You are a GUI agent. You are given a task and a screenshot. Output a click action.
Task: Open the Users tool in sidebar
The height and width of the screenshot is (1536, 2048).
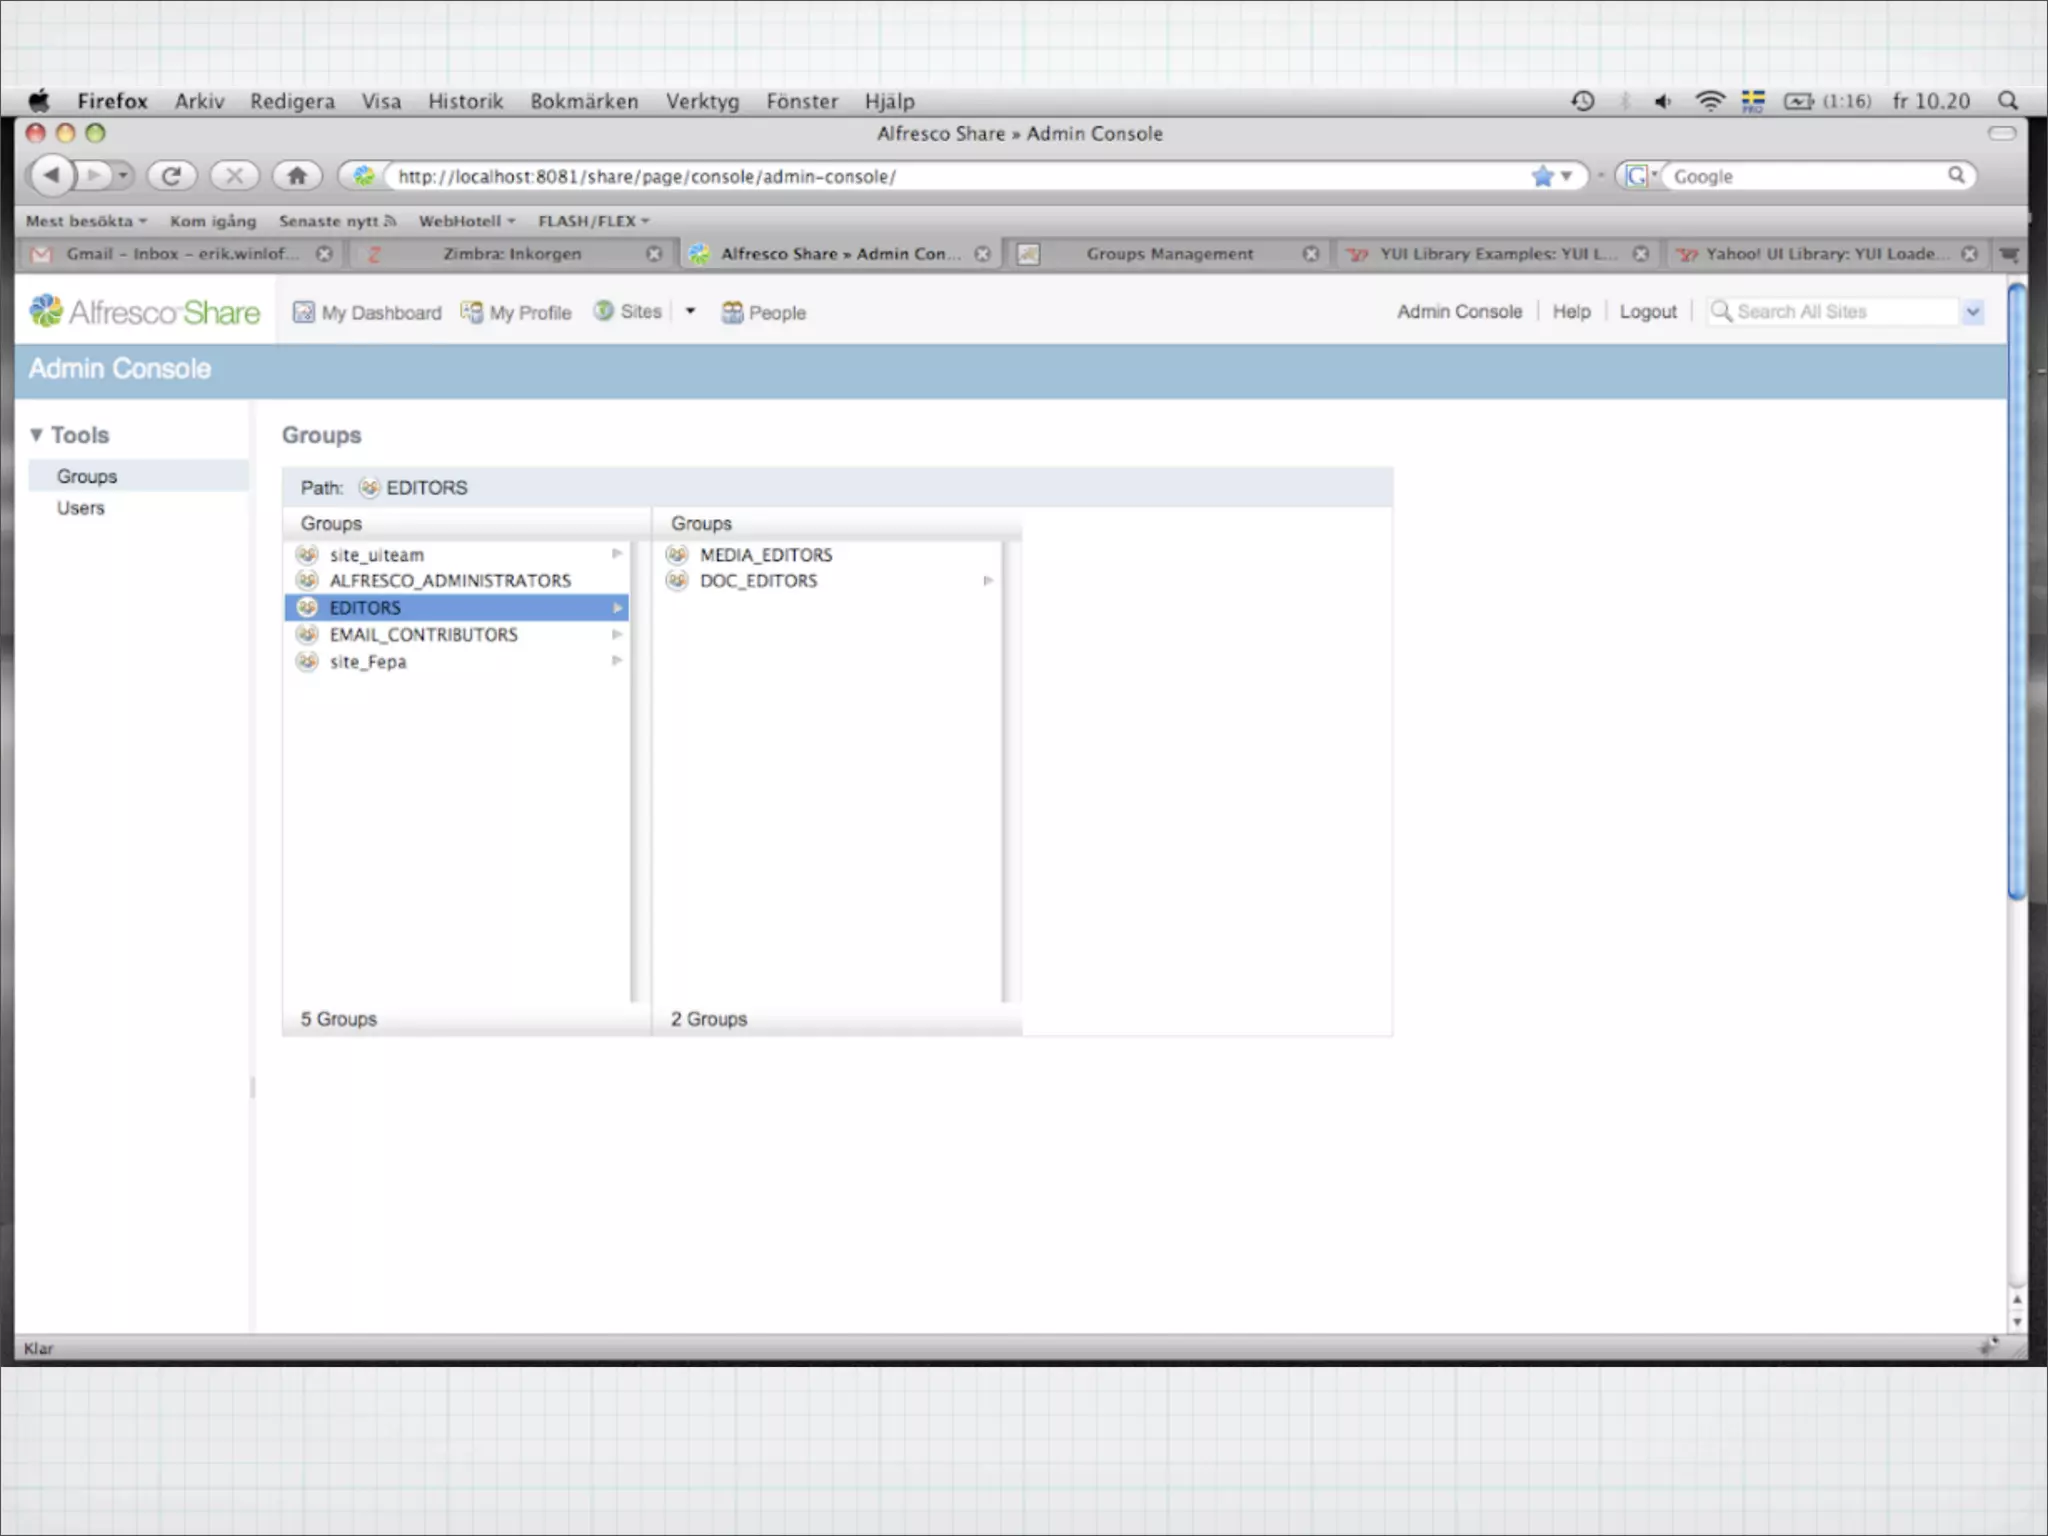coord(80,508)
